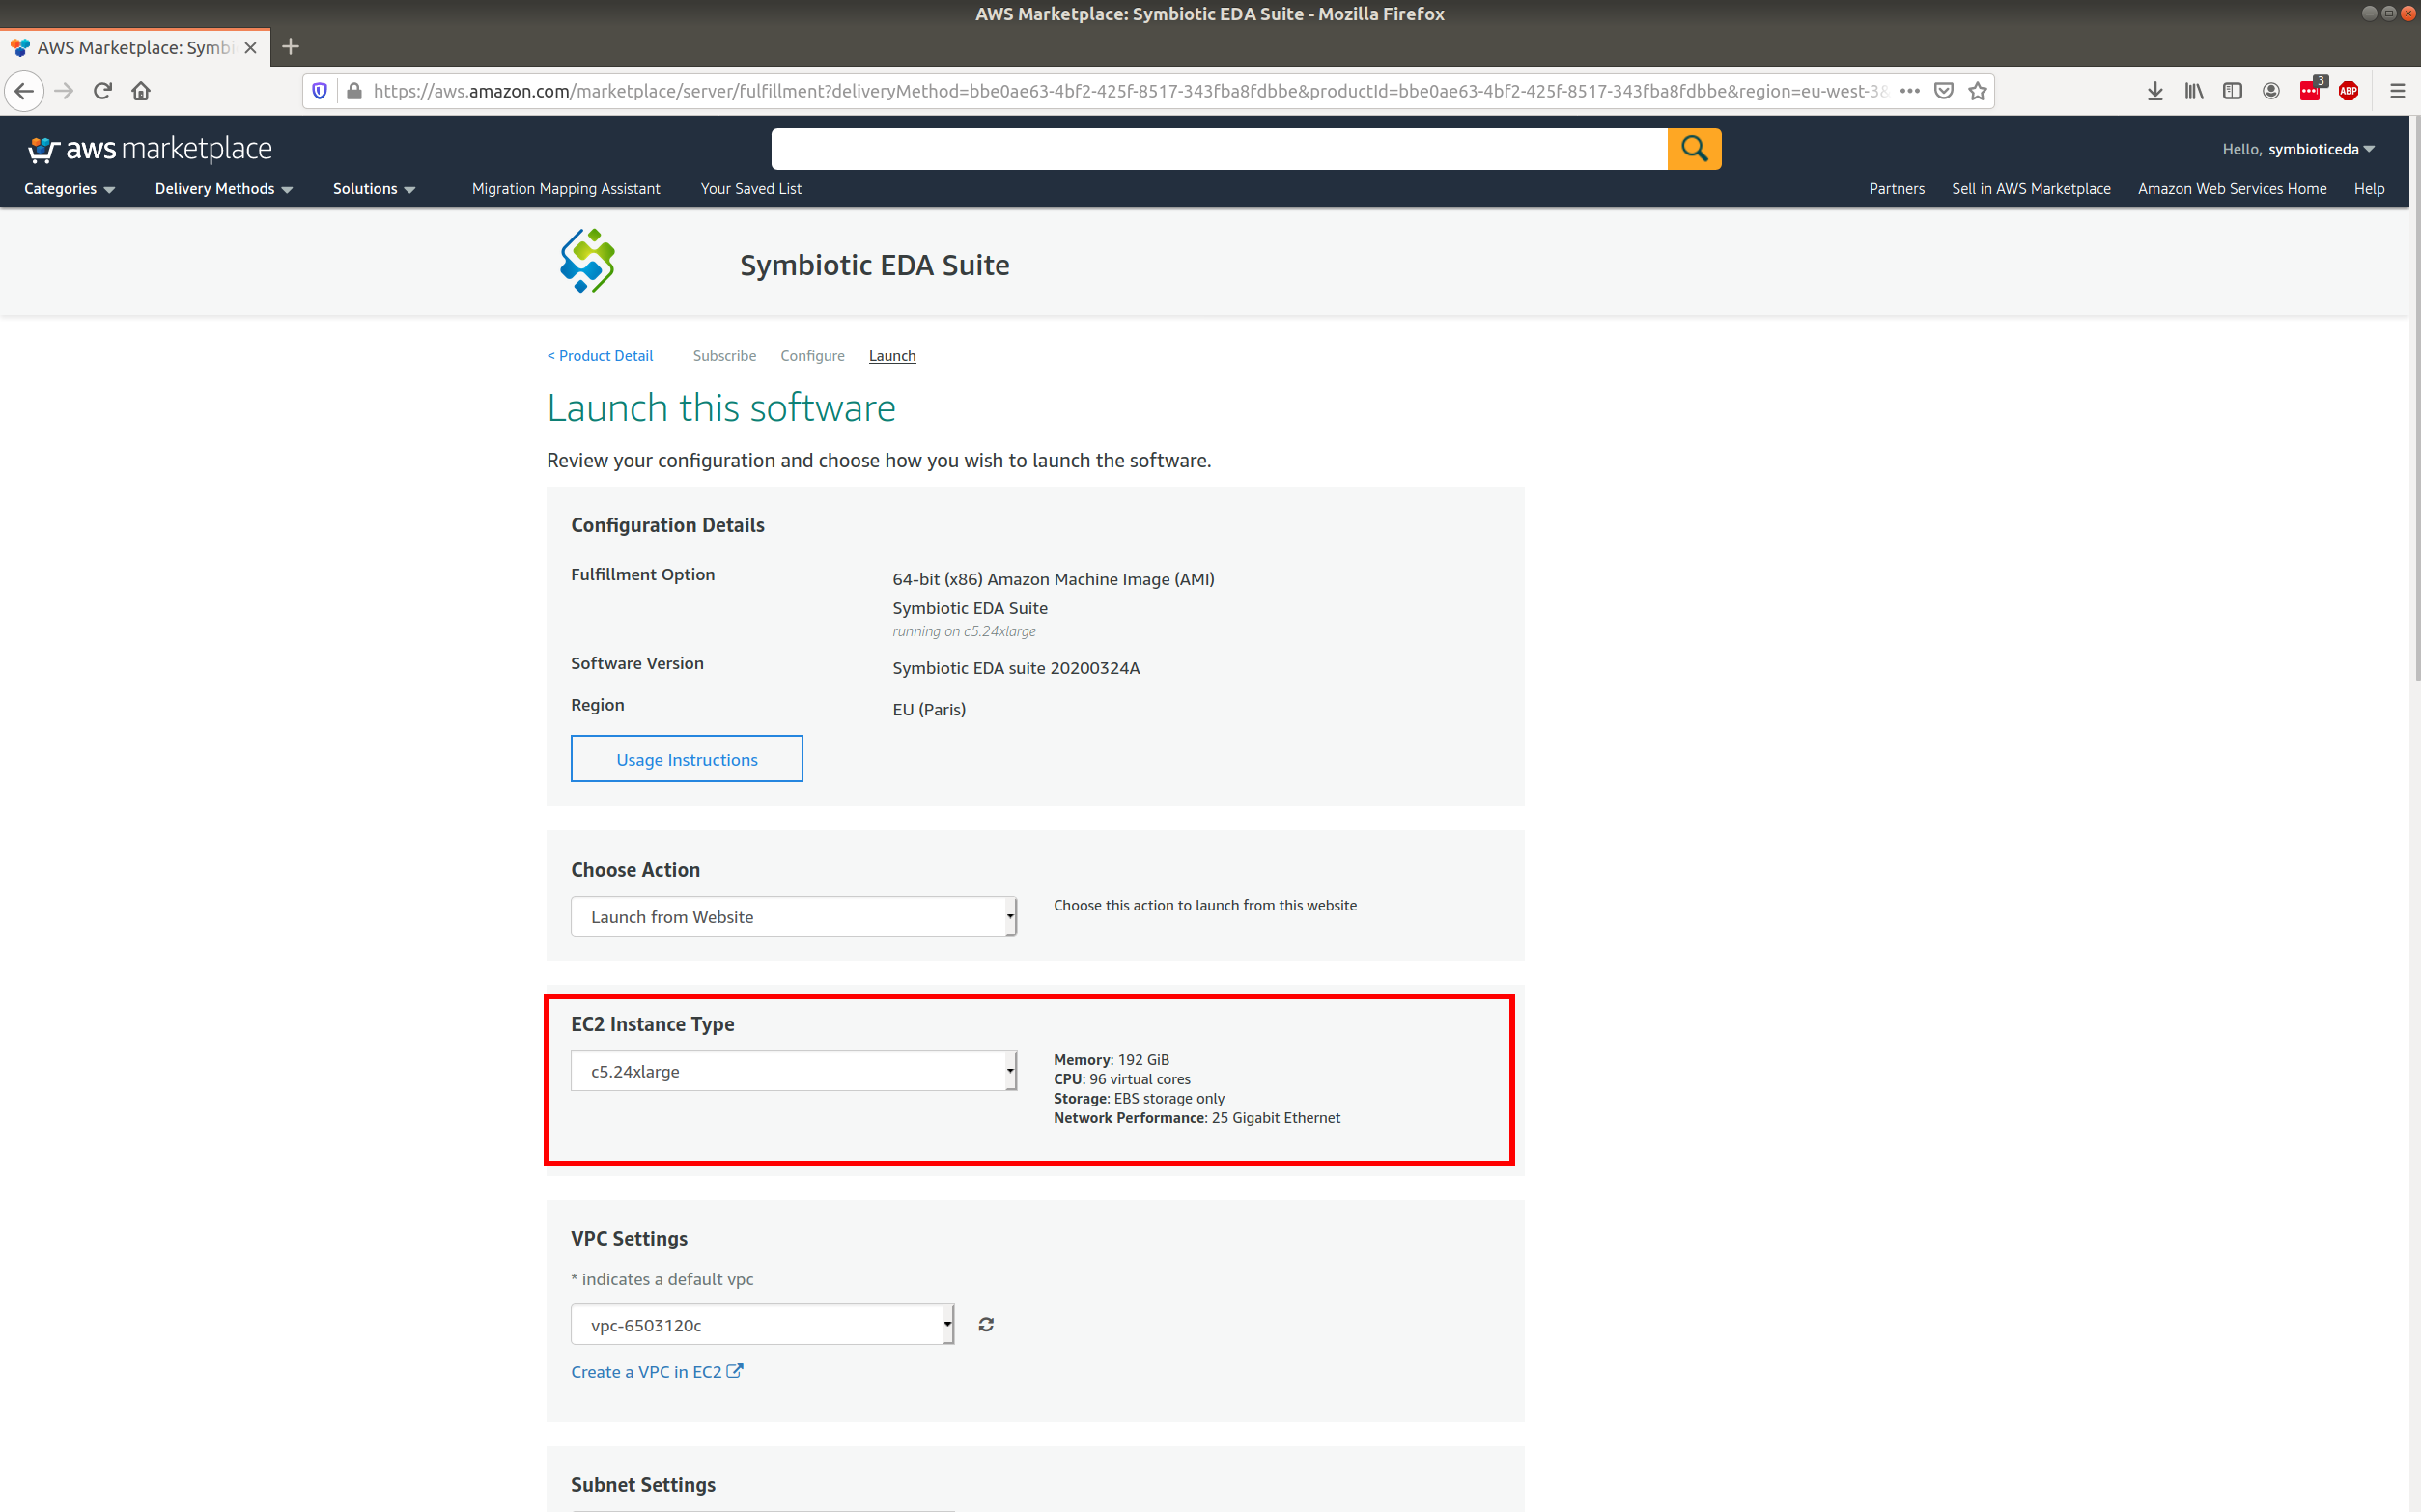View site security padlock details
The image size is (2421, 1512).
[354, 91]
